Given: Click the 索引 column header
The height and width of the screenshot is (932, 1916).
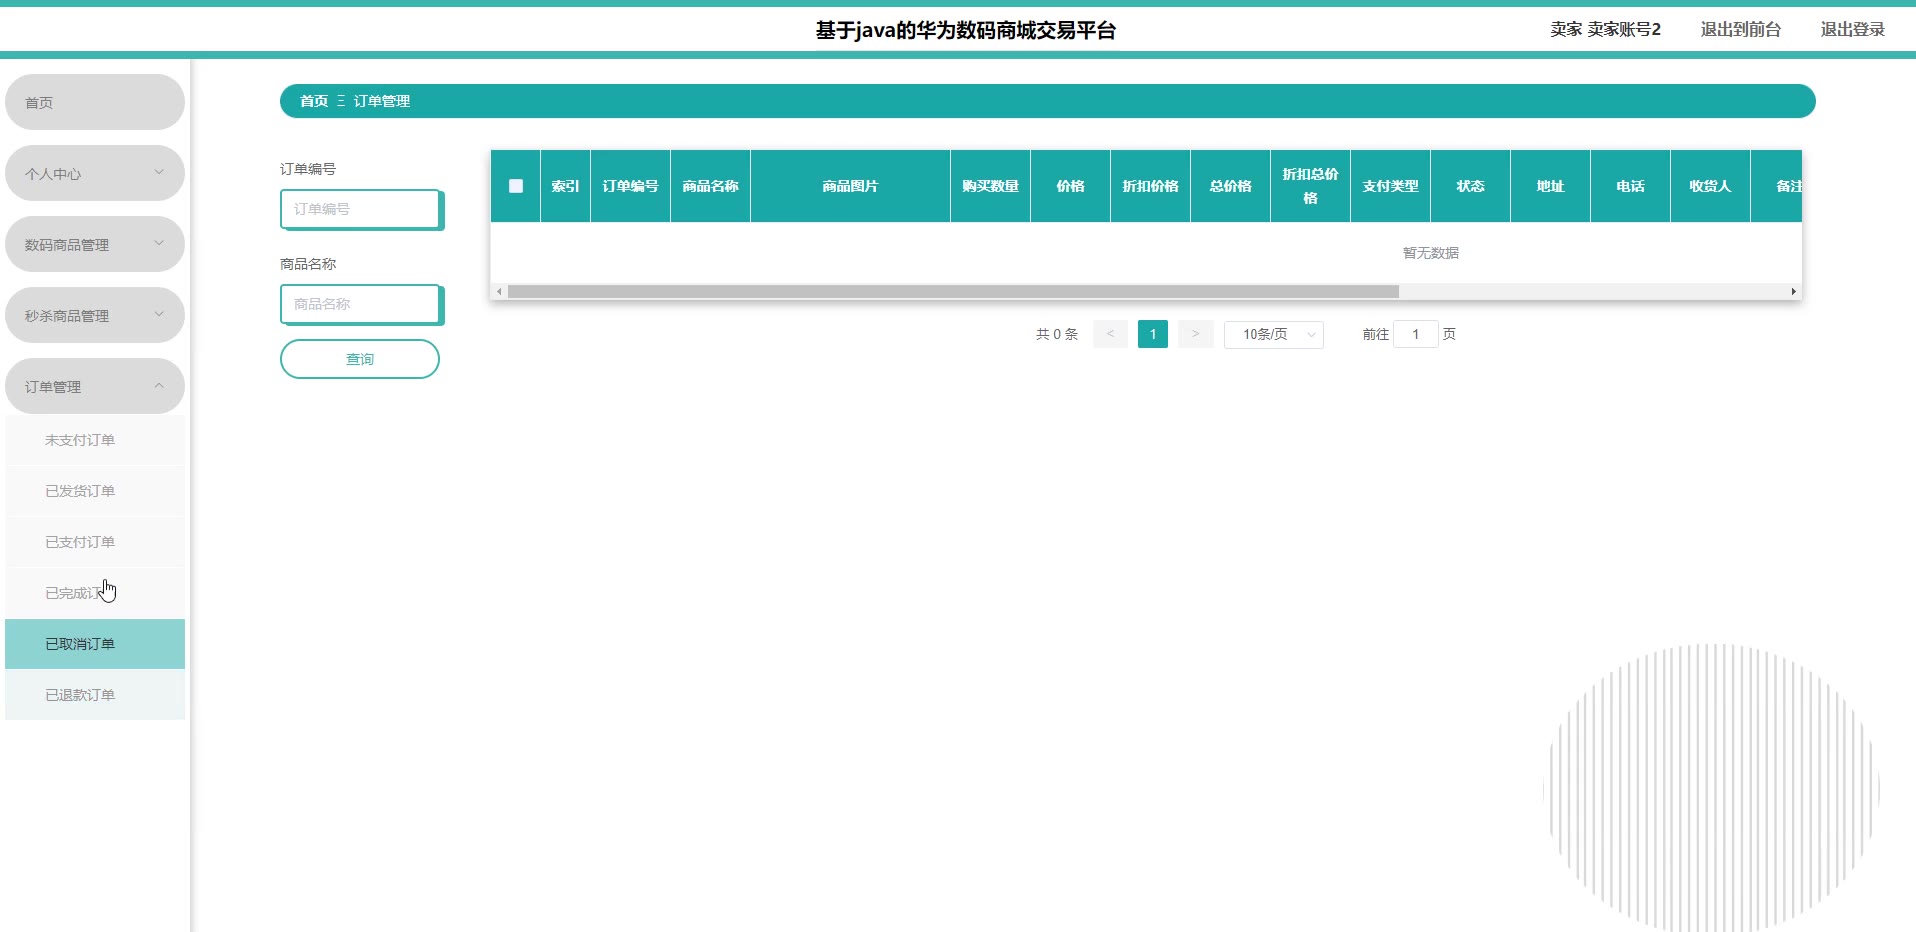Looking at the screenshot, I should click(x=565, y=186).
